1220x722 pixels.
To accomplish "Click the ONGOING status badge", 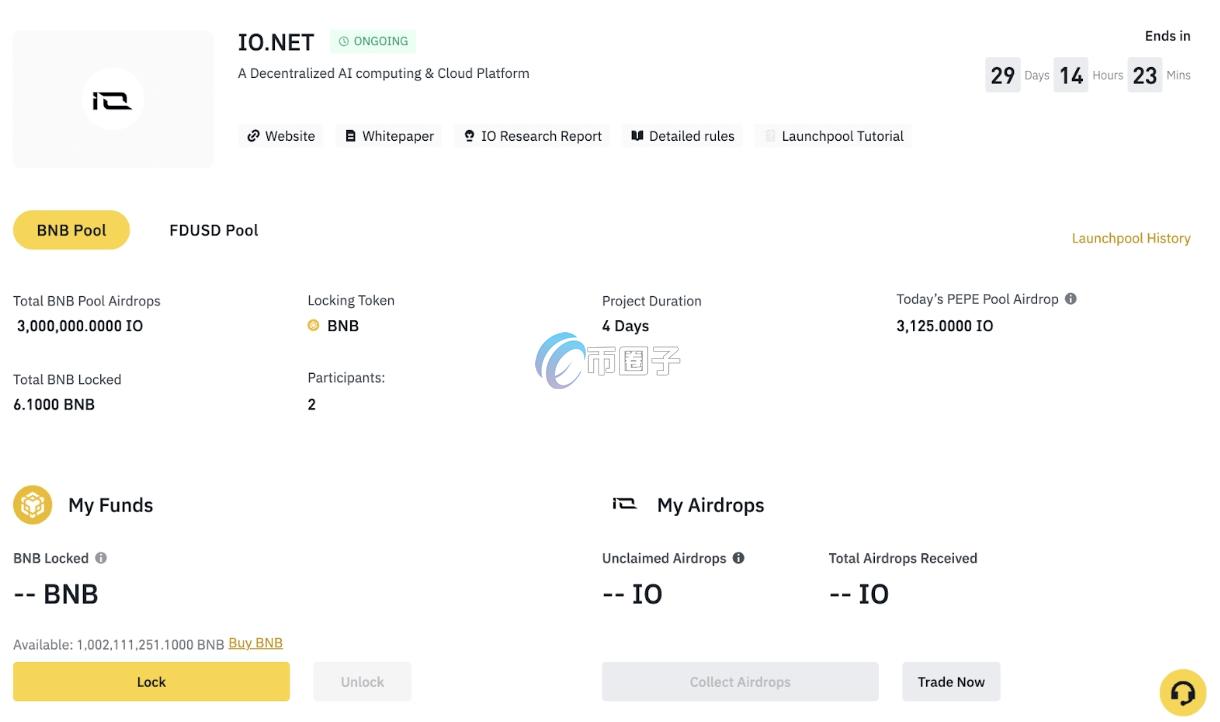I will click(x=373, y=41).
